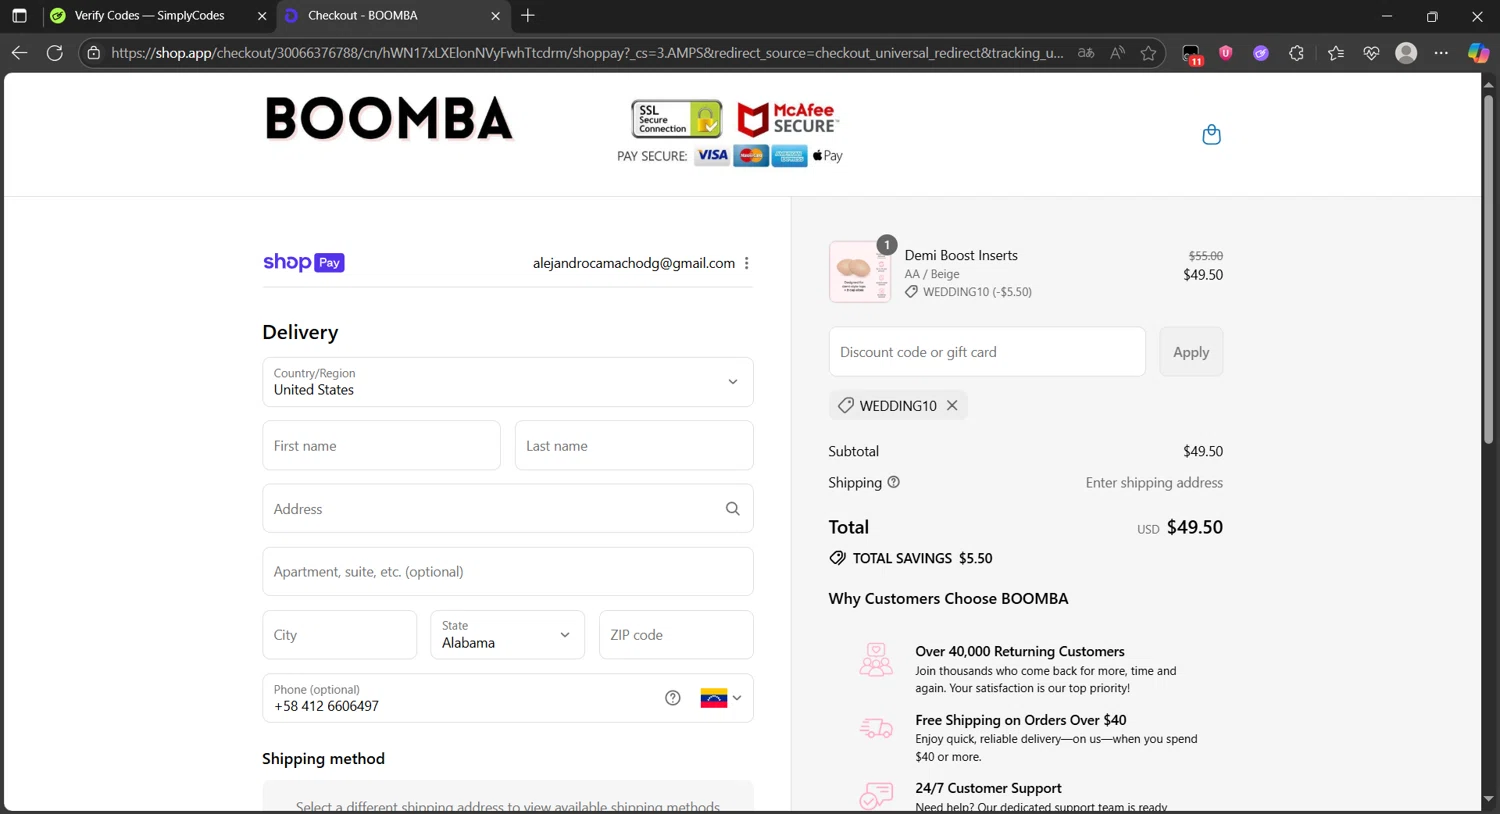This screenshot has height=814, width=1500.
Task: Click the American Express card icon
Action: pyautogui.click(x=789, y=156)
